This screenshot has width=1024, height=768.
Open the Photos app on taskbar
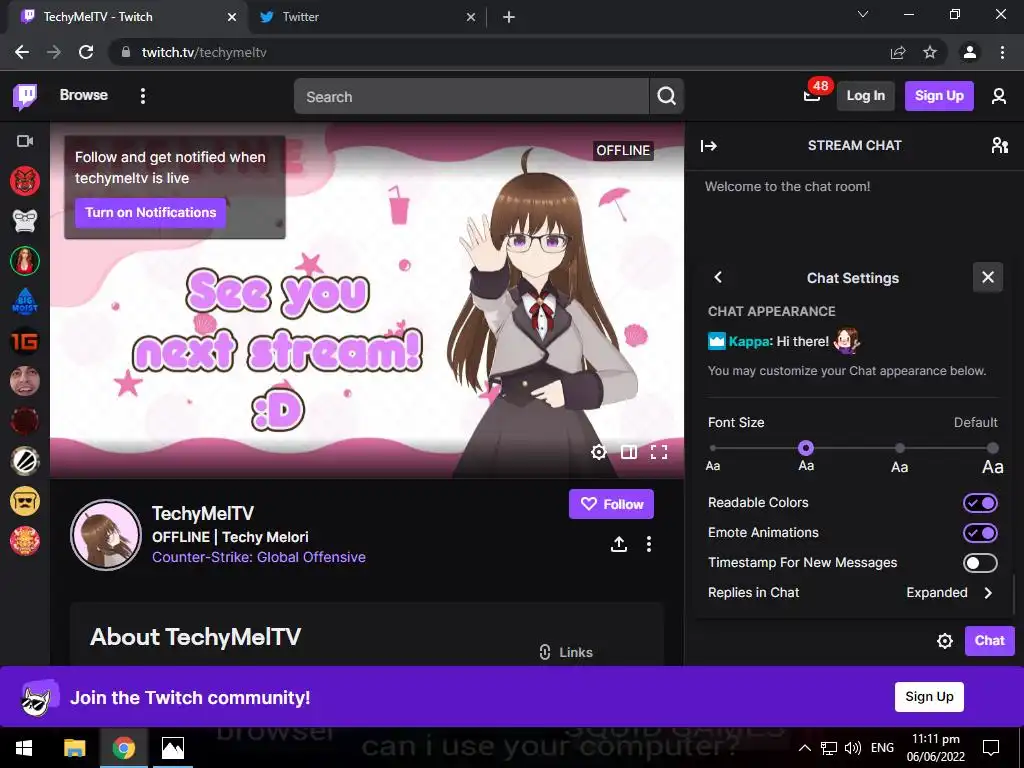tap(173, 748)
